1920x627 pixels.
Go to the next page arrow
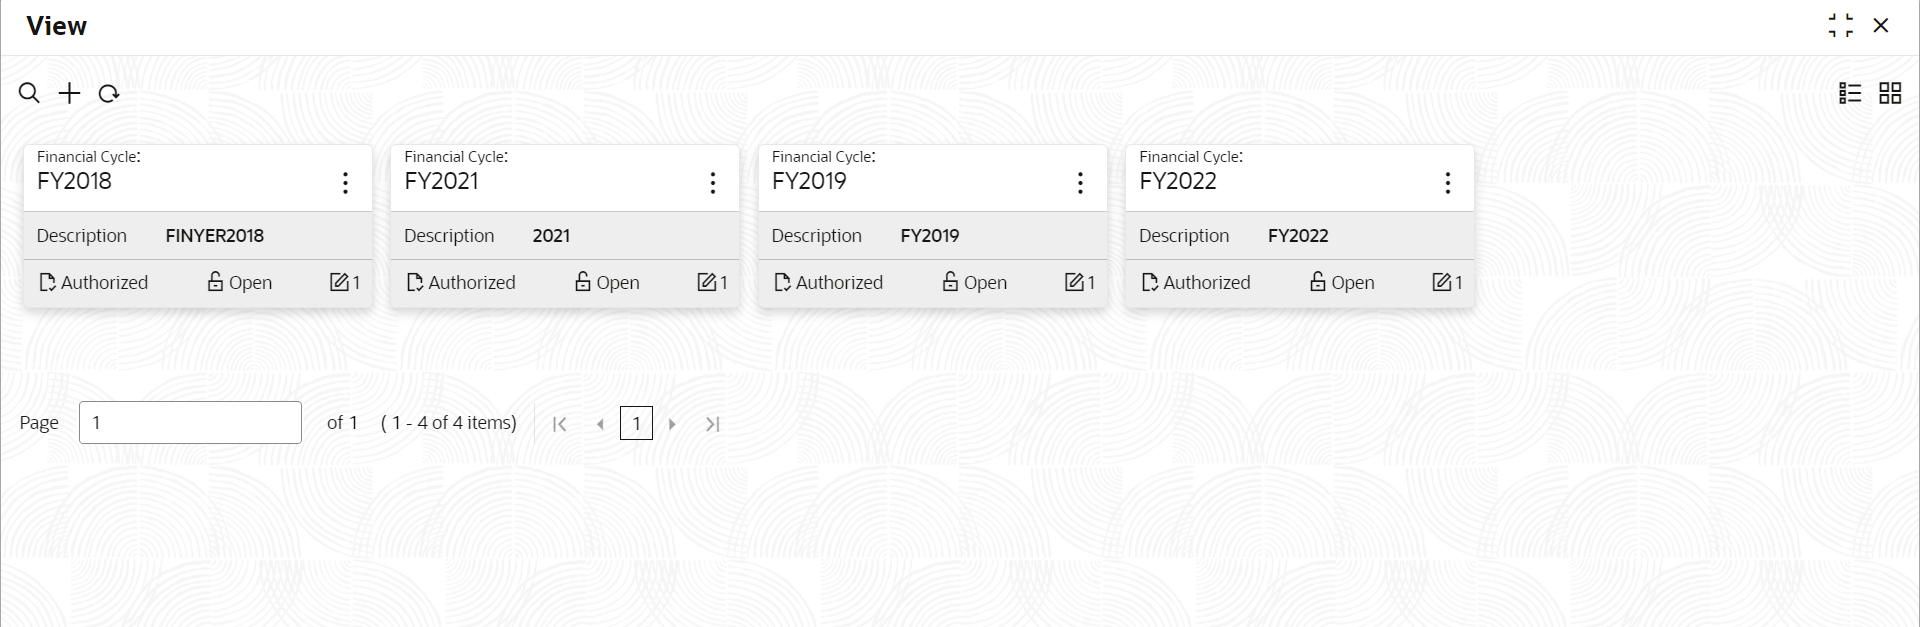point(672,424)
